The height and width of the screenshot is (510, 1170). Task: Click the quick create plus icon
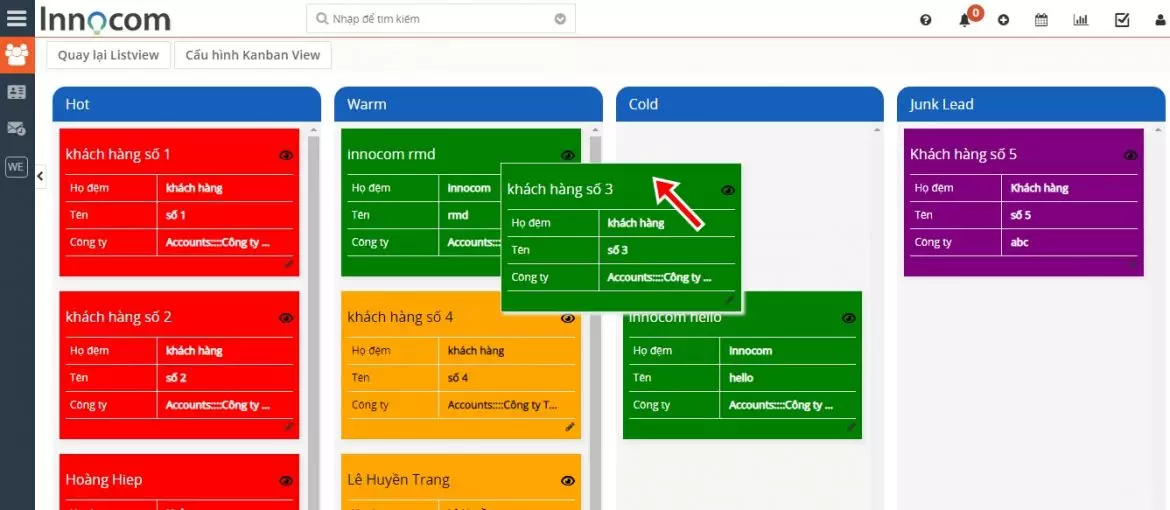(x=1003, y=20)
